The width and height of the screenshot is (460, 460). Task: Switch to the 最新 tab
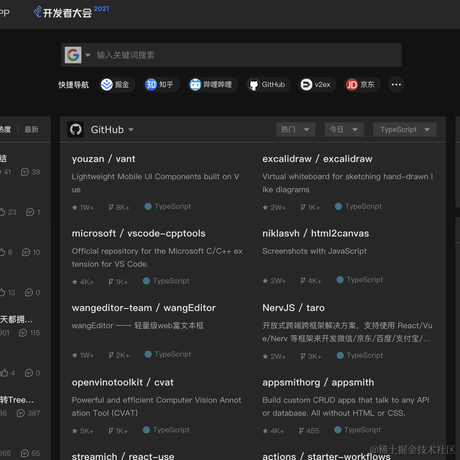31,129
